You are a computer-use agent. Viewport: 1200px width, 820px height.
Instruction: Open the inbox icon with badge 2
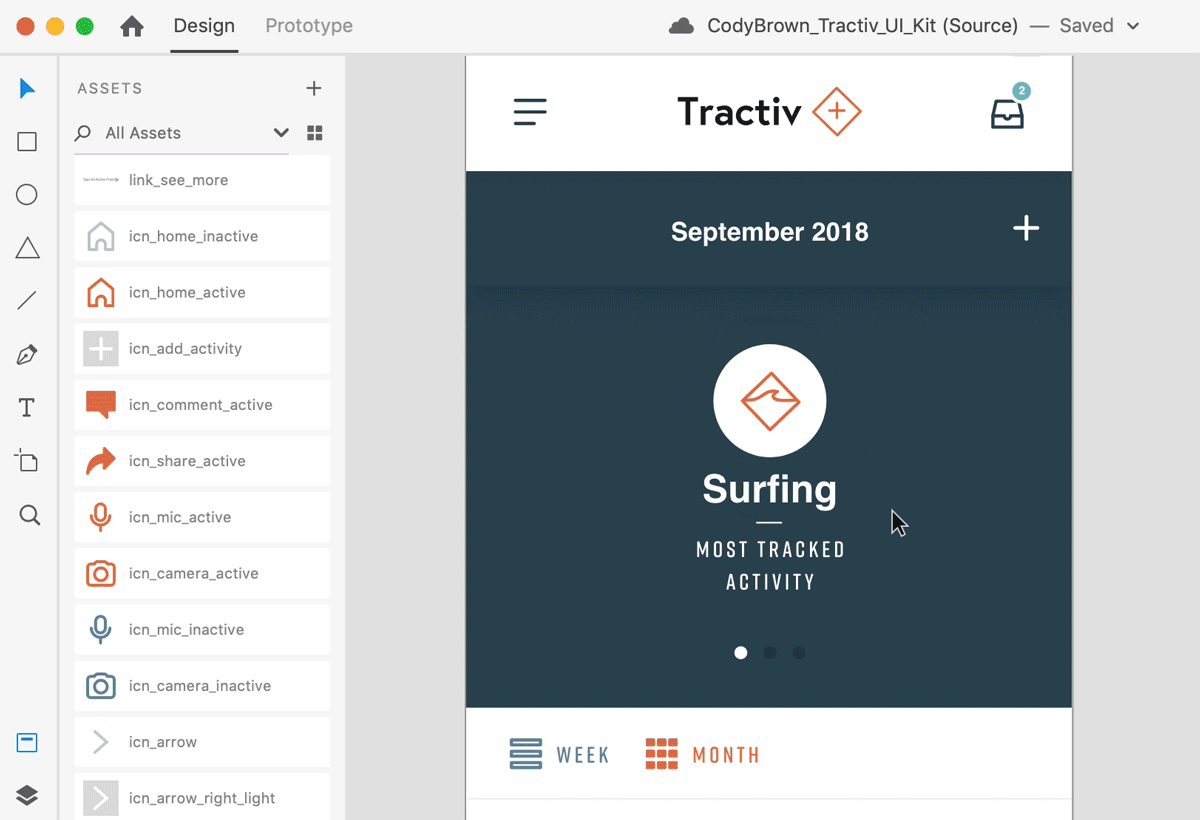[x=1008, y=112]
